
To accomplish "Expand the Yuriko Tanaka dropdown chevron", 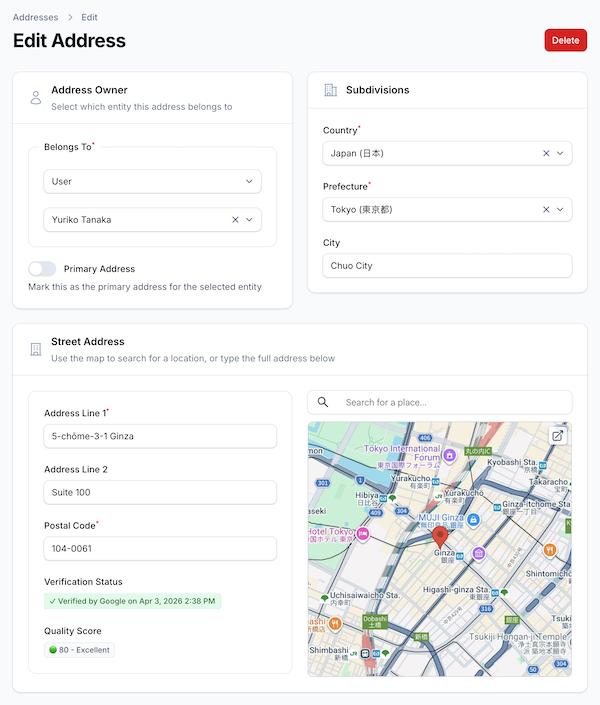I will coord(249,220).
